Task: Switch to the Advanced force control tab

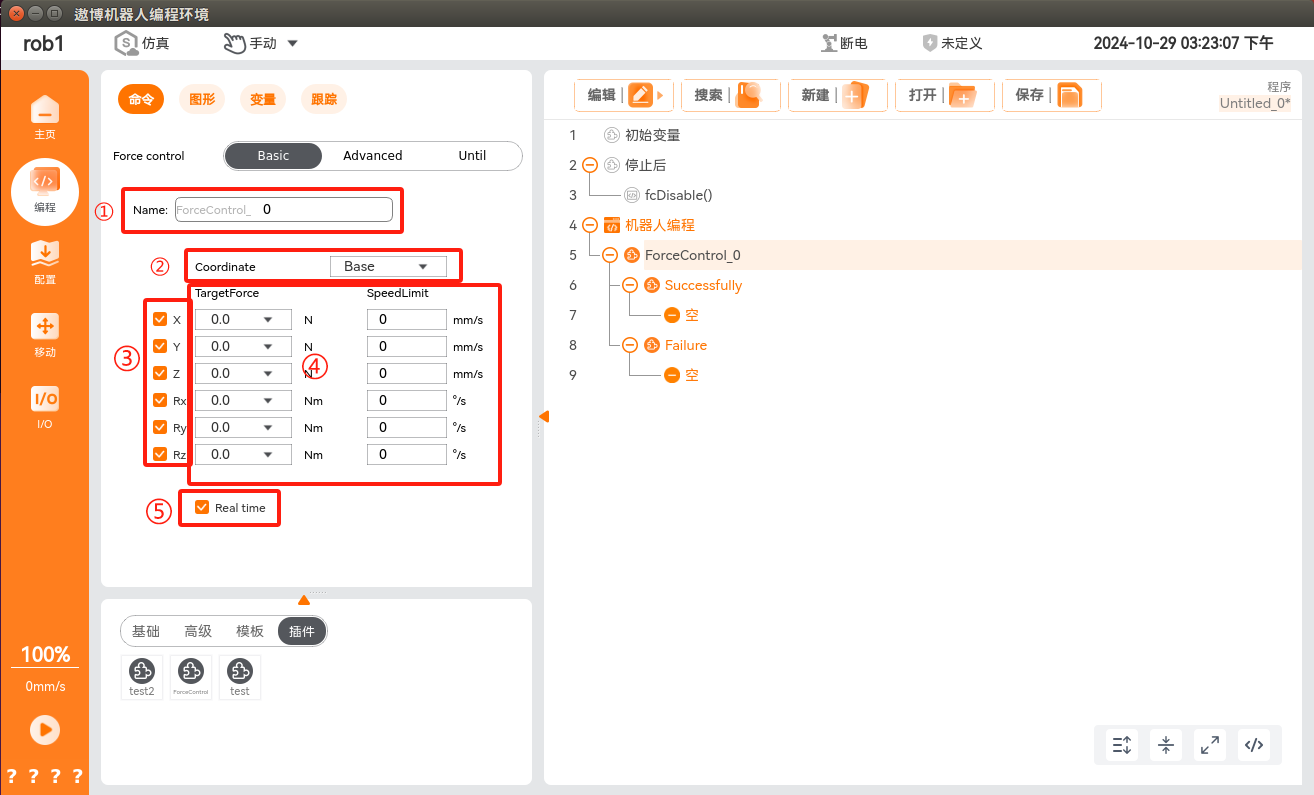Action: tap(372, 156)
